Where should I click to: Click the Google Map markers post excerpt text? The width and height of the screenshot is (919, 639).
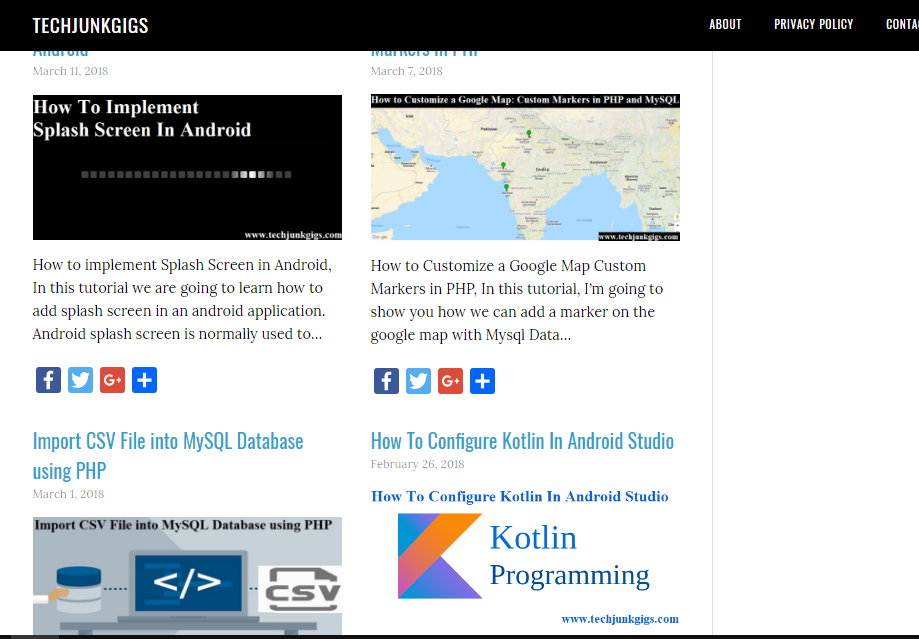[517, 300]
